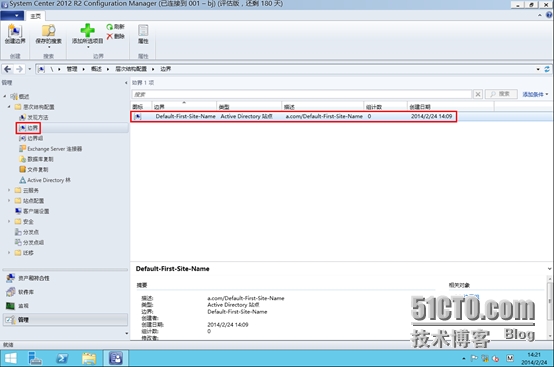554x367 pixels.
Task: Click the Refresh (刷新) ribbon button
Action: pyautogui.click(x=115, y=27)
